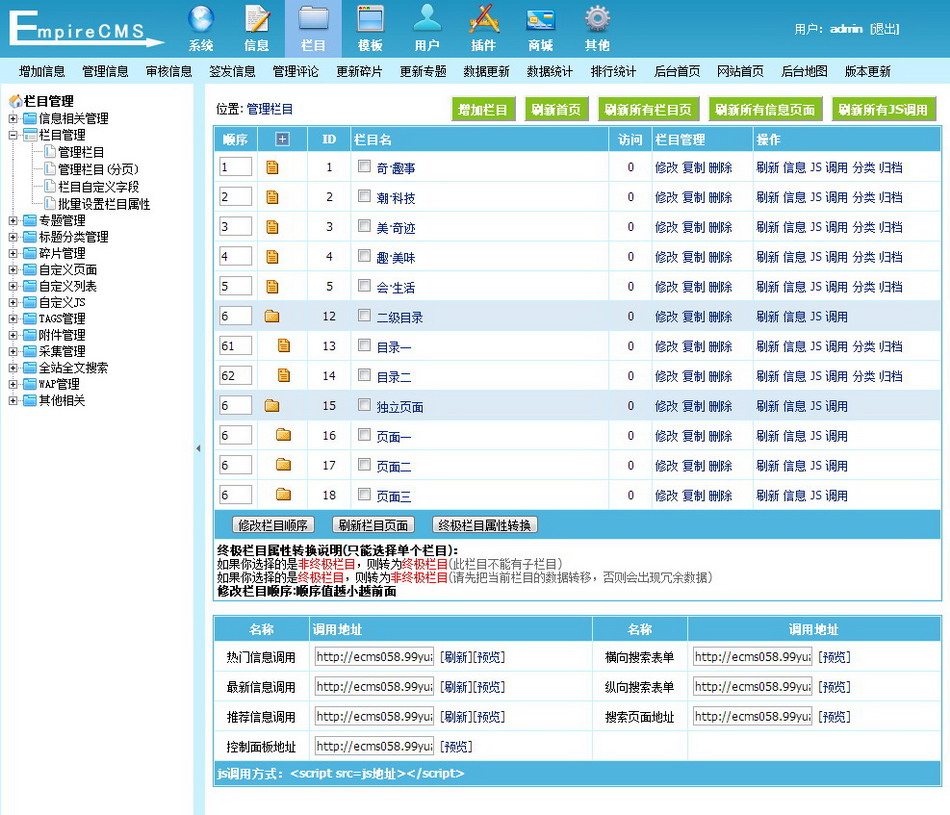This screenshot has height=815, width=950.
Task: Expand the 其他相关 tree node
Action: click(x=13, y=401)
